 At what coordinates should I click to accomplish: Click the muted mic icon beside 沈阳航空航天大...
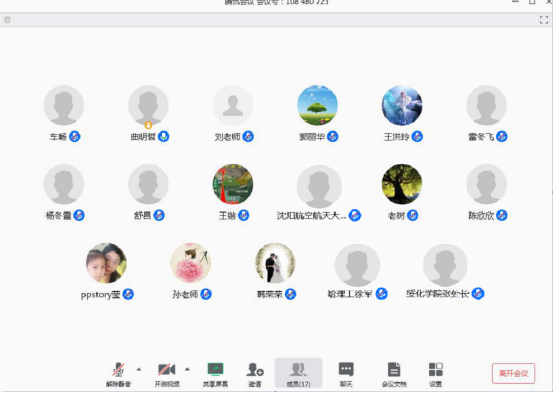pyautogui.click(x=355, y=215)
